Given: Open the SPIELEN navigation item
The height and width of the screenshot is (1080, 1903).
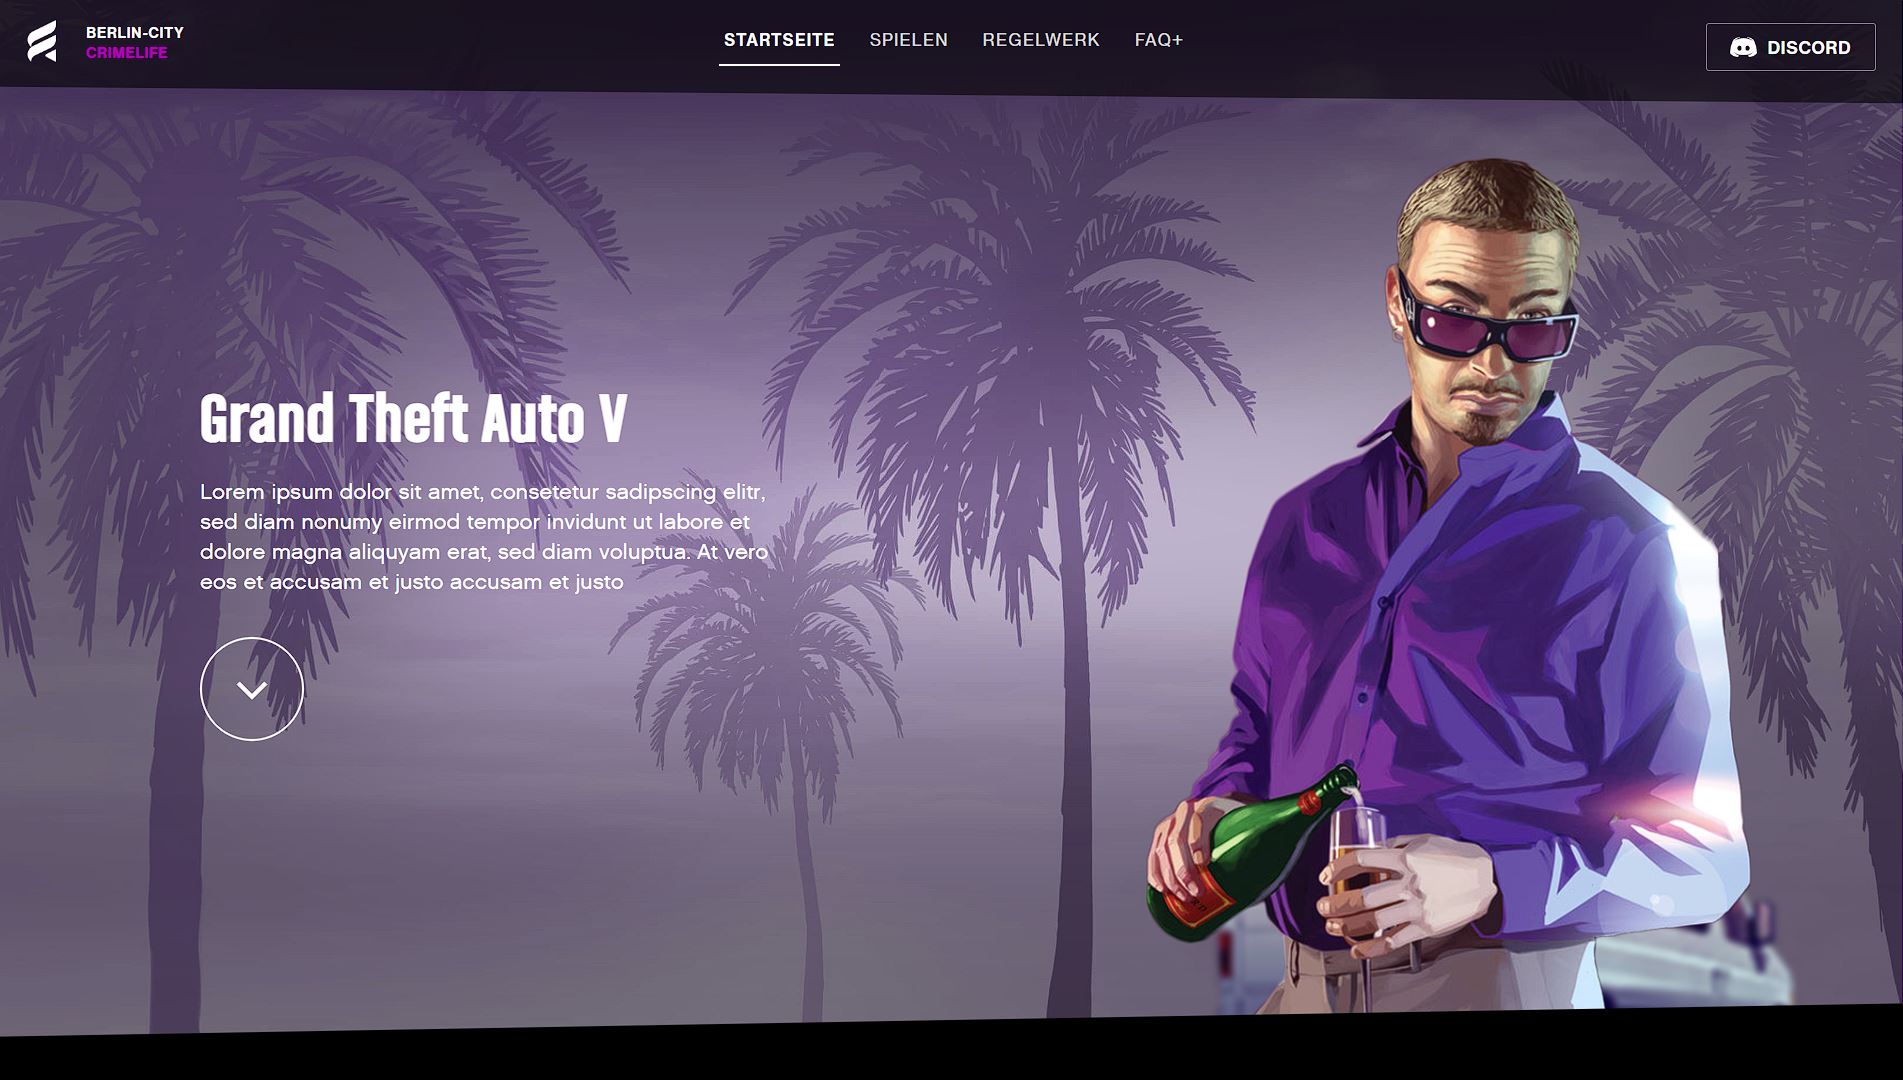Looking at the screenshot, I should point(908,40).
